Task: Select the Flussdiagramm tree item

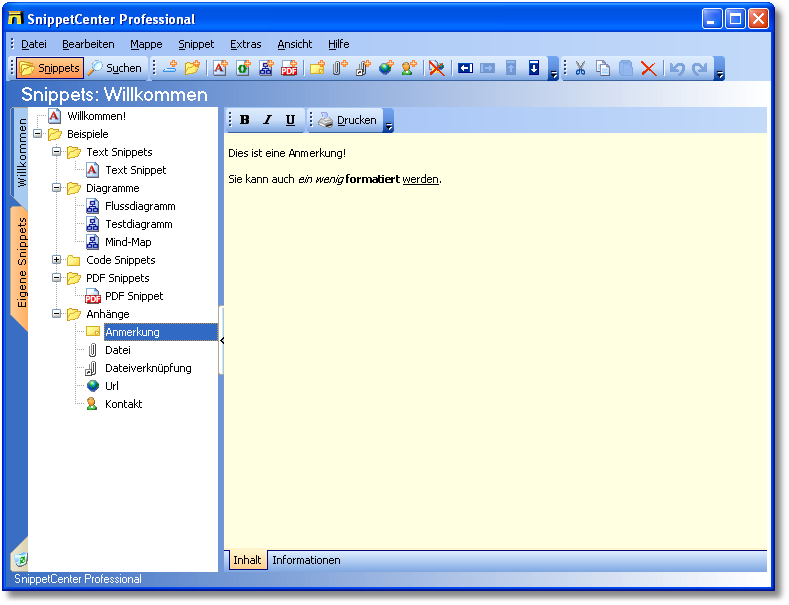Action: tap(140, 206)
